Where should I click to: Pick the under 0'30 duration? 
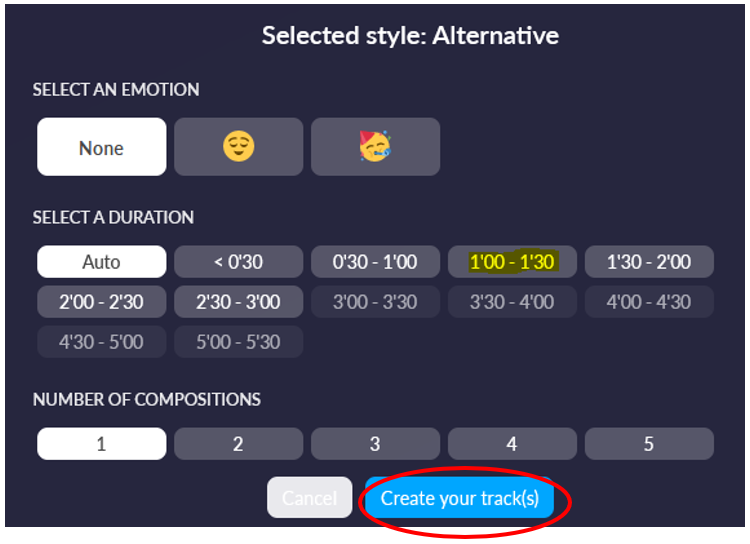(238, 262)
